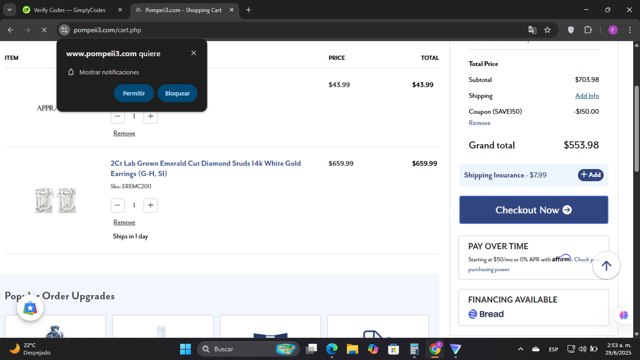Open Task View on taskbar

[311, 349]
